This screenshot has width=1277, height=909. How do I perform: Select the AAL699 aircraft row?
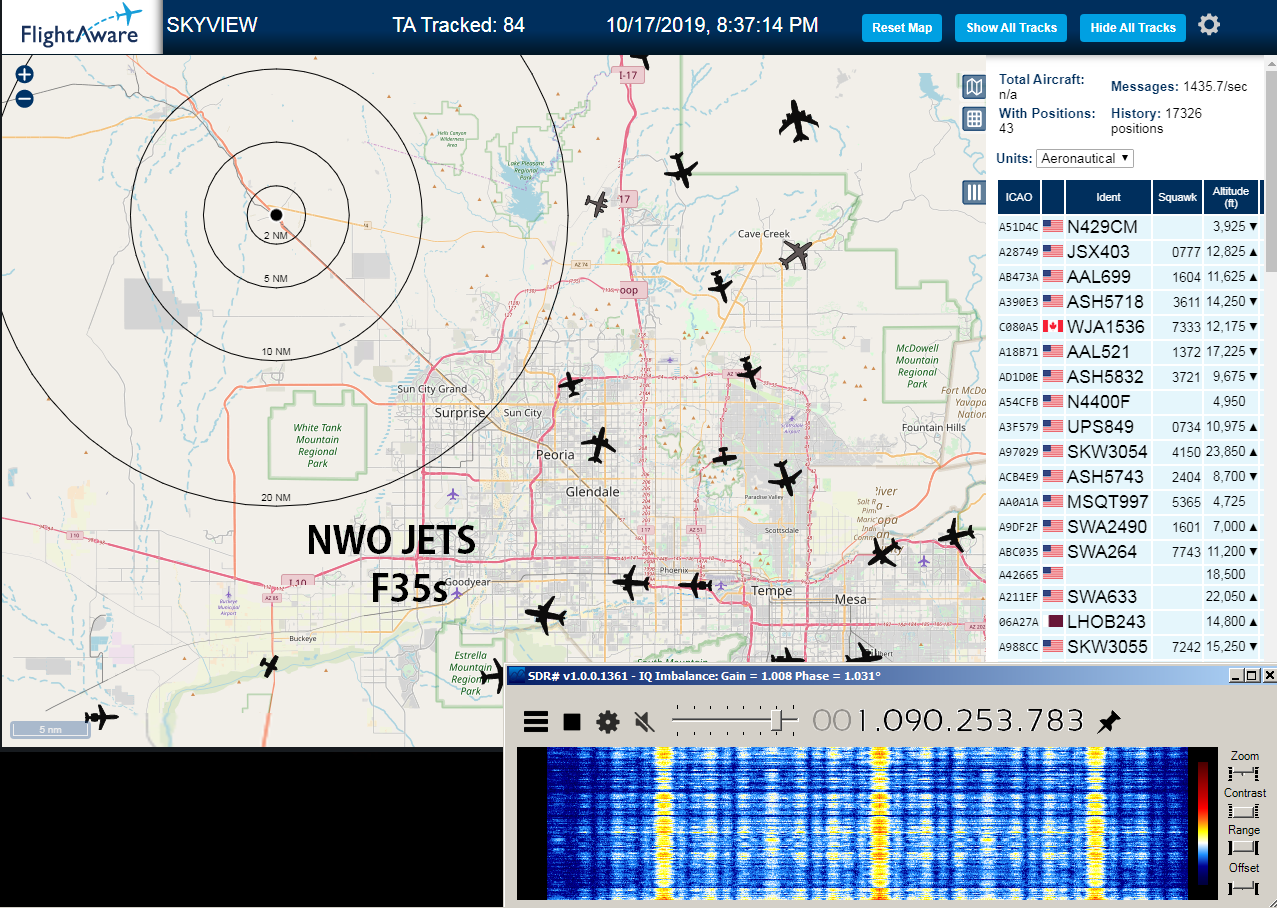[x=1130, y=277]
